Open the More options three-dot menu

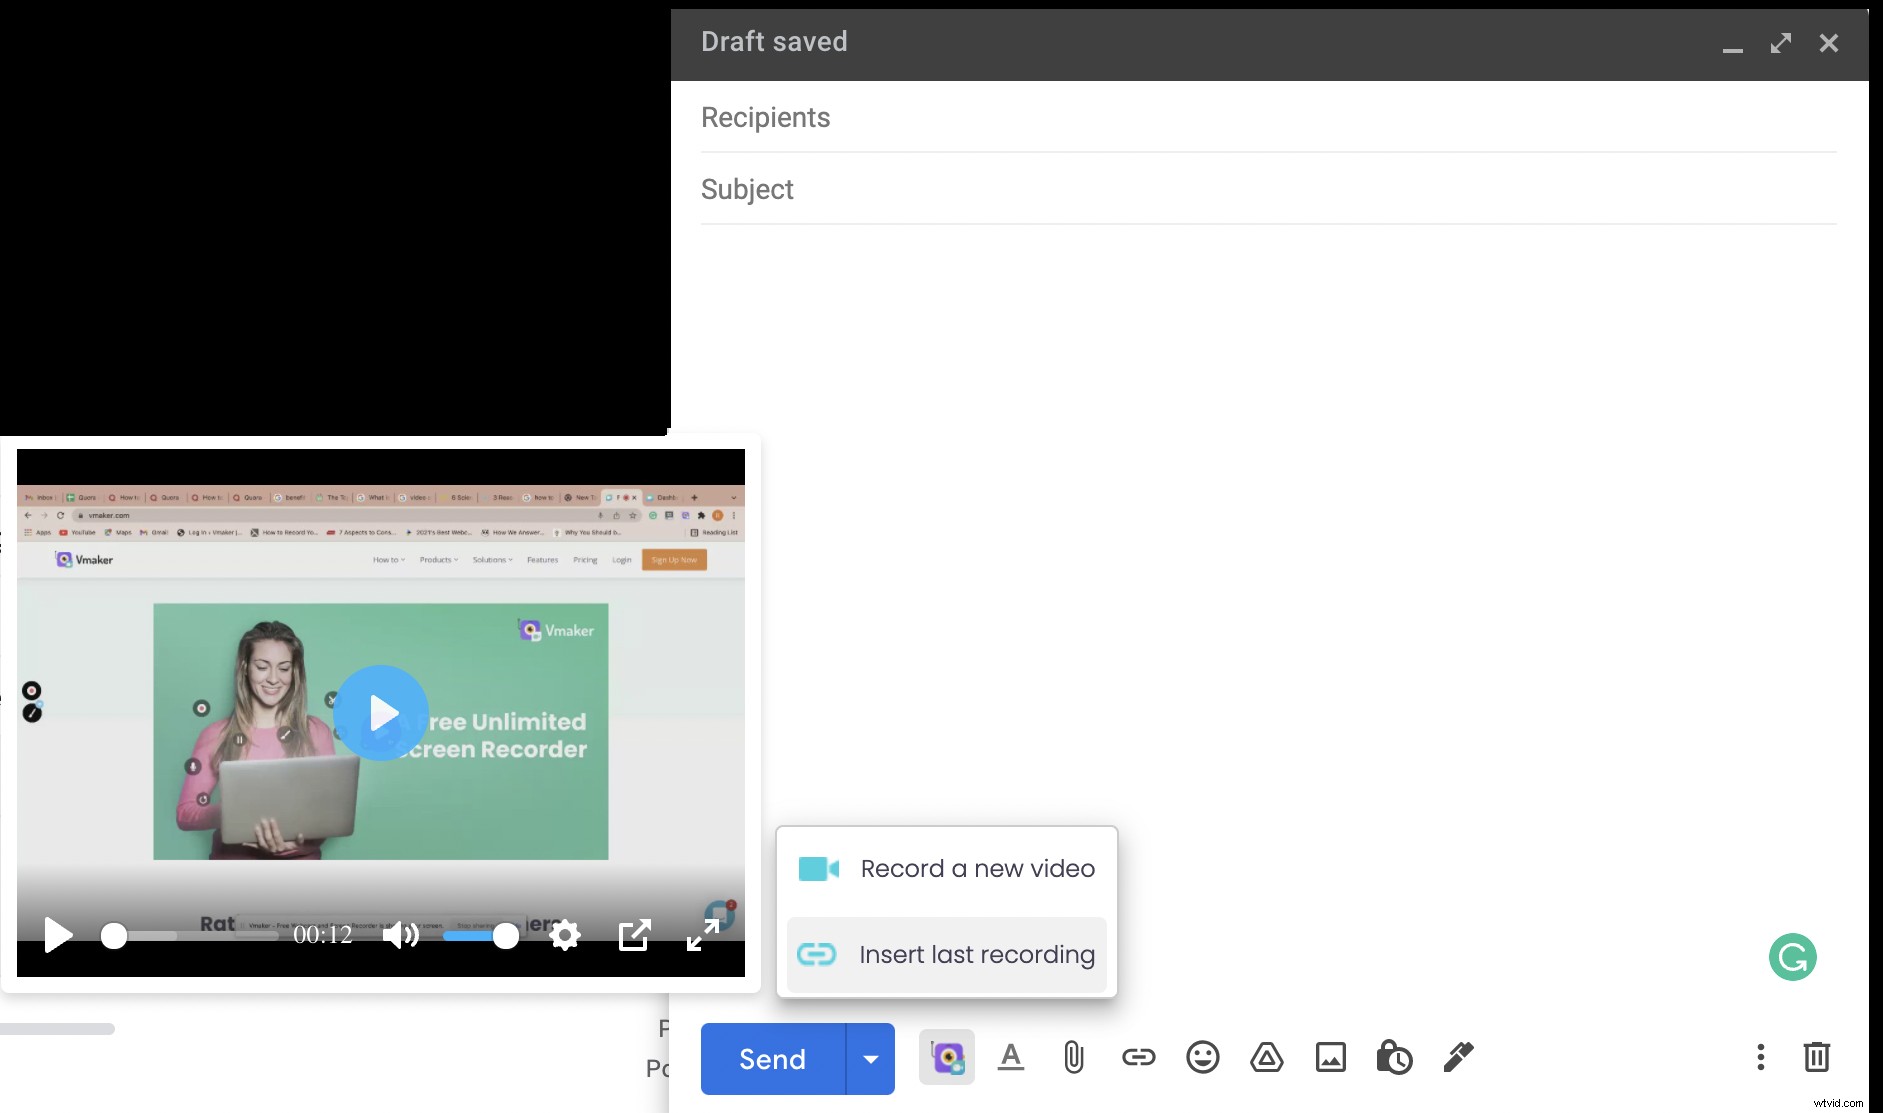1760,1057
